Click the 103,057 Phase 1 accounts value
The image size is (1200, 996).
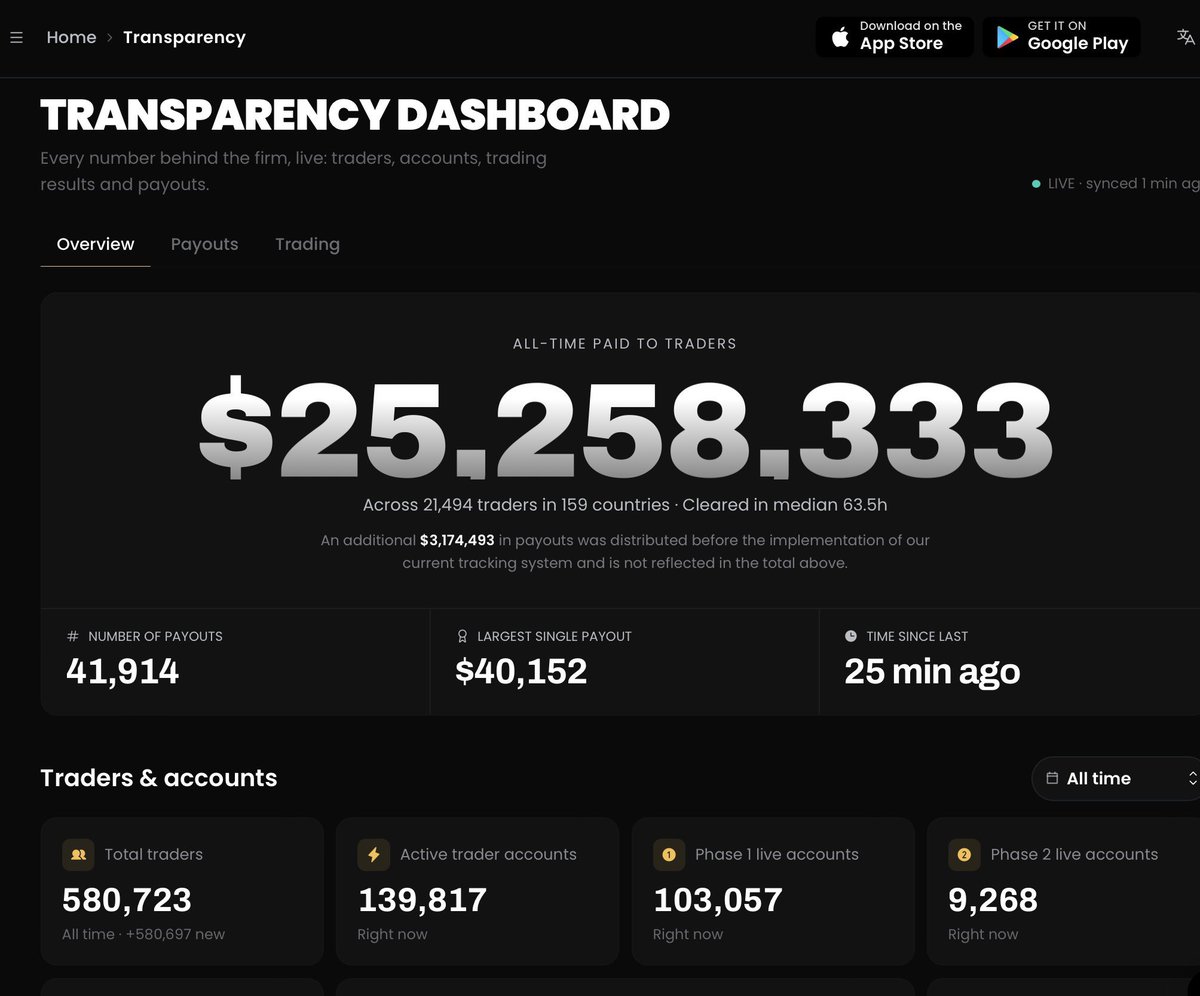[x=717, y=900]
